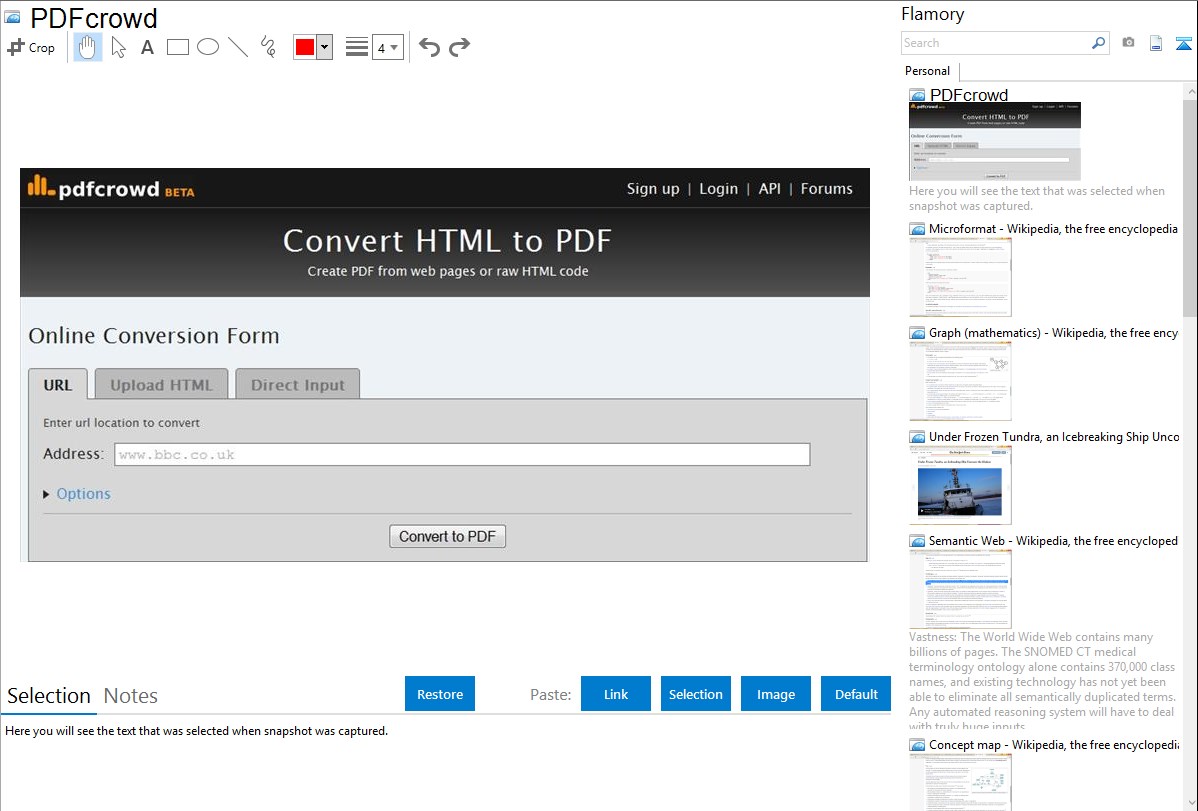
Task: Switch to the Notes tab
Action: [131, 696]
